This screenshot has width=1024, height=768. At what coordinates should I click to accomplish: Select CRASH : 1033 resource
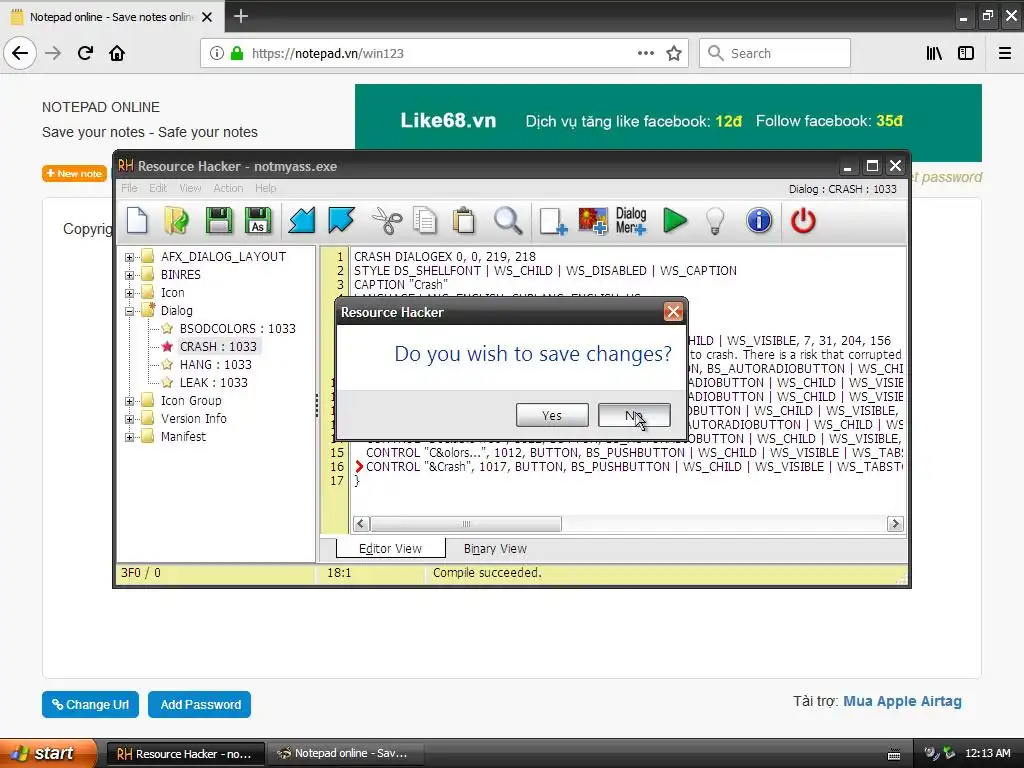218,347
